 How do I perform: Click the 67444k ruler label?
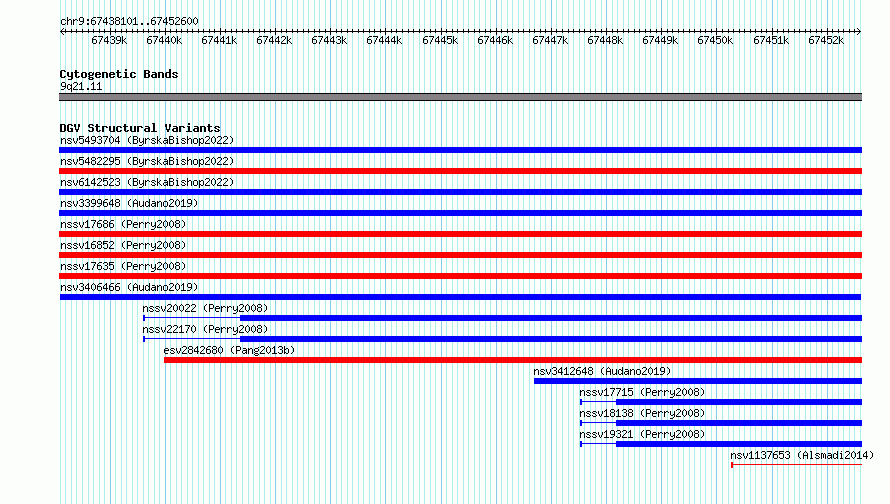click(384, 40)
